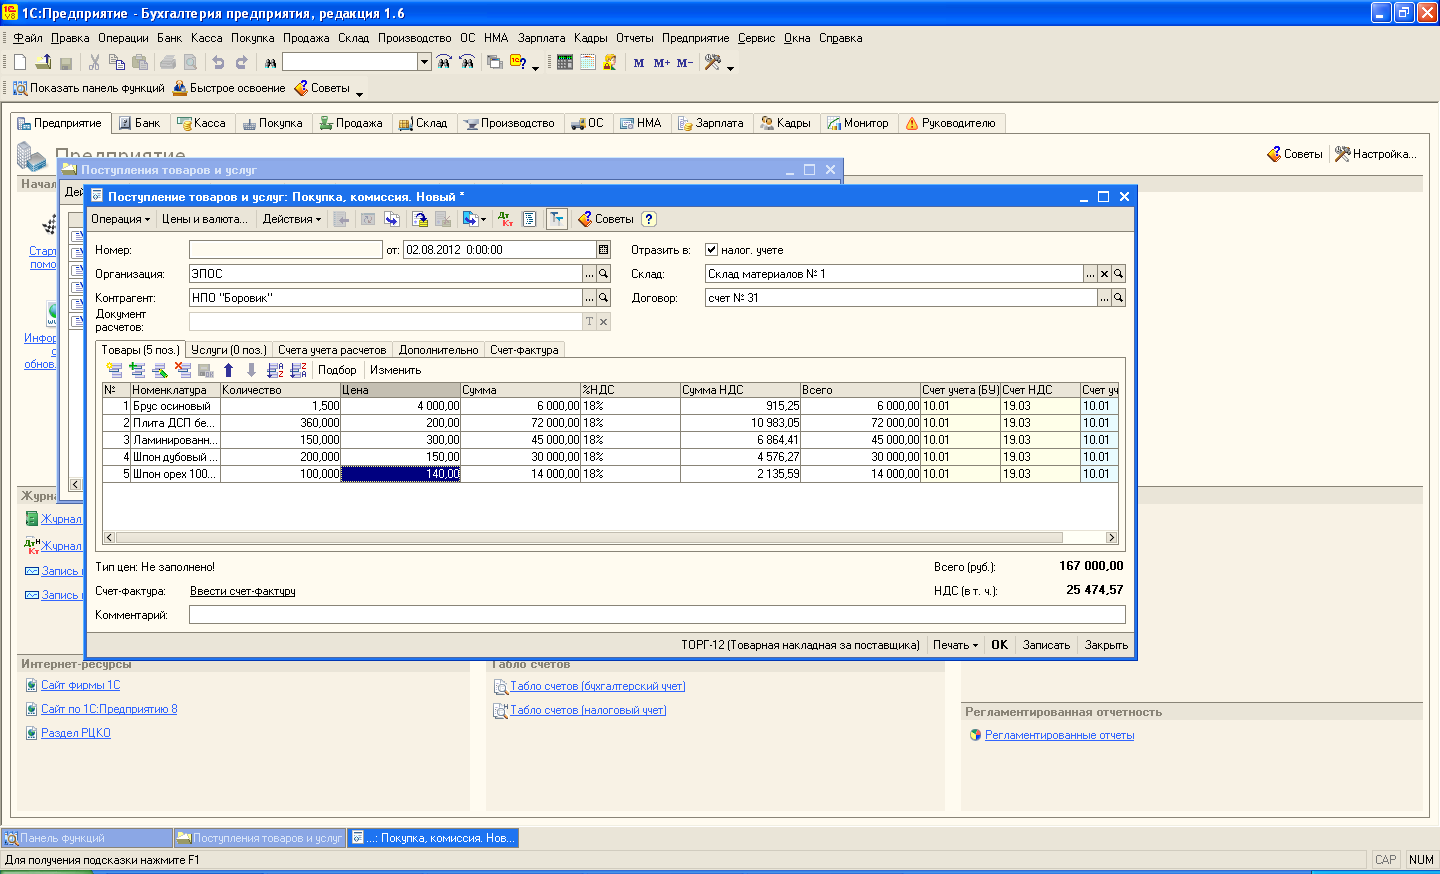Move the row down with gray arrow
The image size is (1440, 874).
[251, 370]
